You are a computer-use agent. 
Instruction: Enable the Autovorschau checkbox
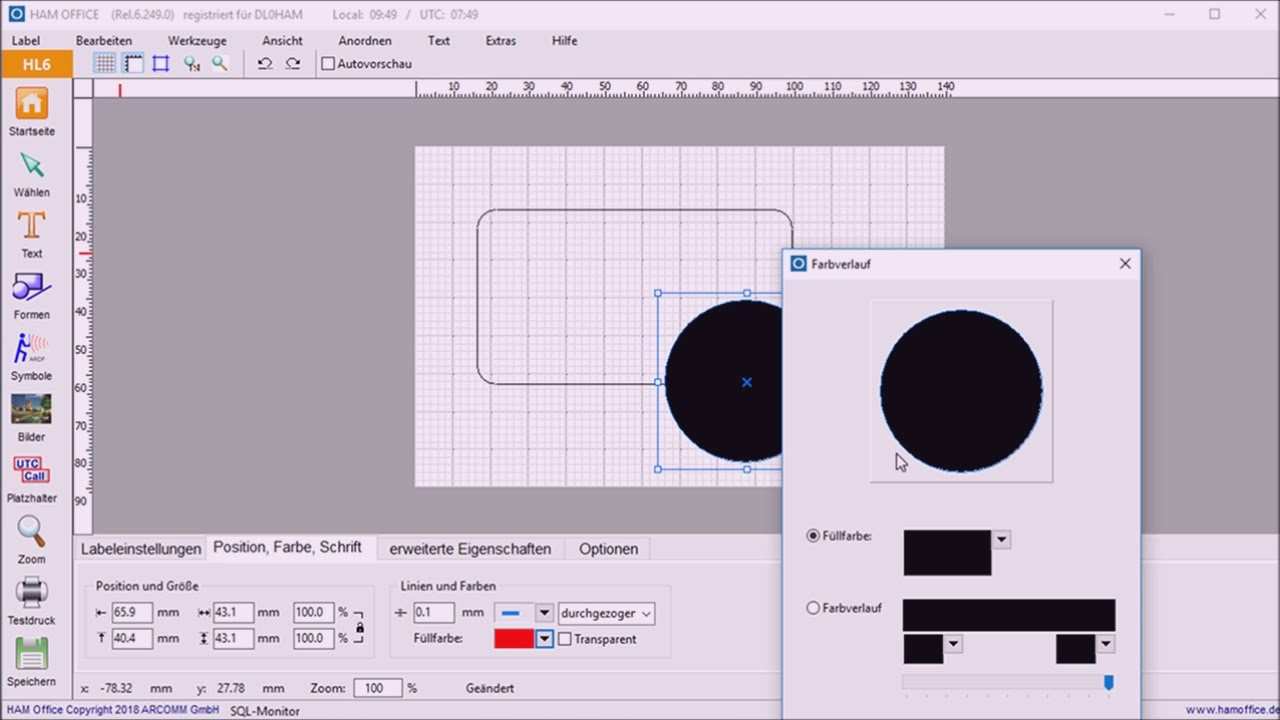click(328, 64)
